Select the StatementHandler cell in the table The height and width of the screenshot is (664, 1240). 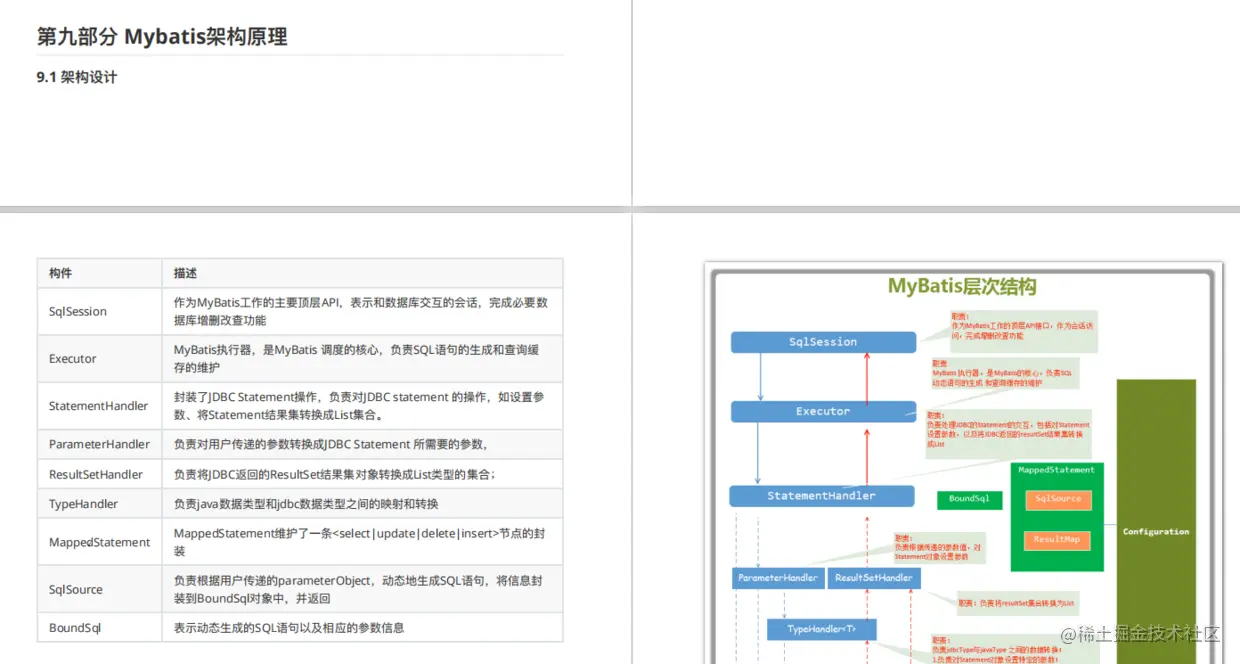coord(98,406)
